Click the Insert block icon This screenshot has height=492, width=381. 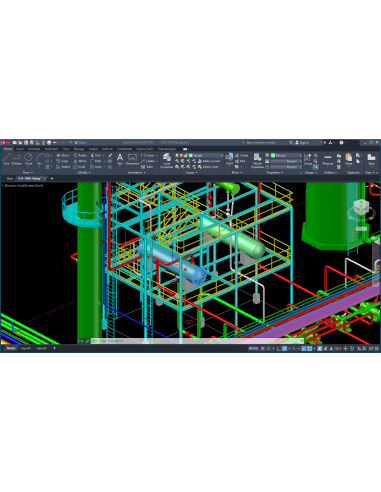pyautogui.click(x=229, y=159)
